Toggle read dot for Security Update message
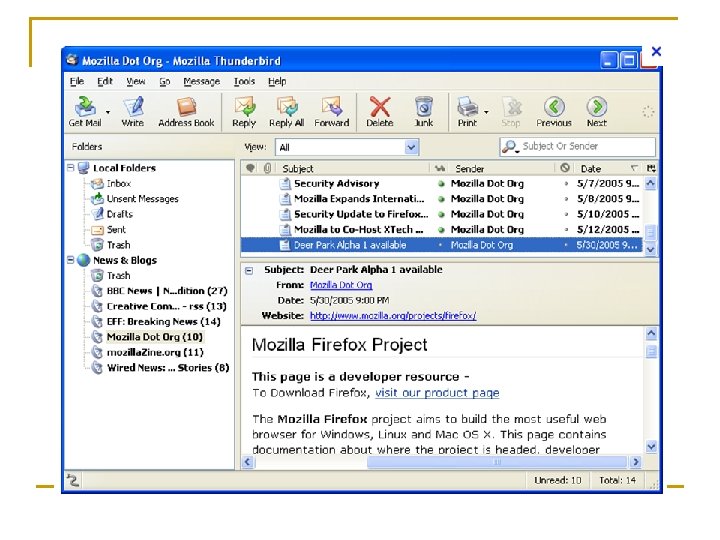 coord(441,214)
